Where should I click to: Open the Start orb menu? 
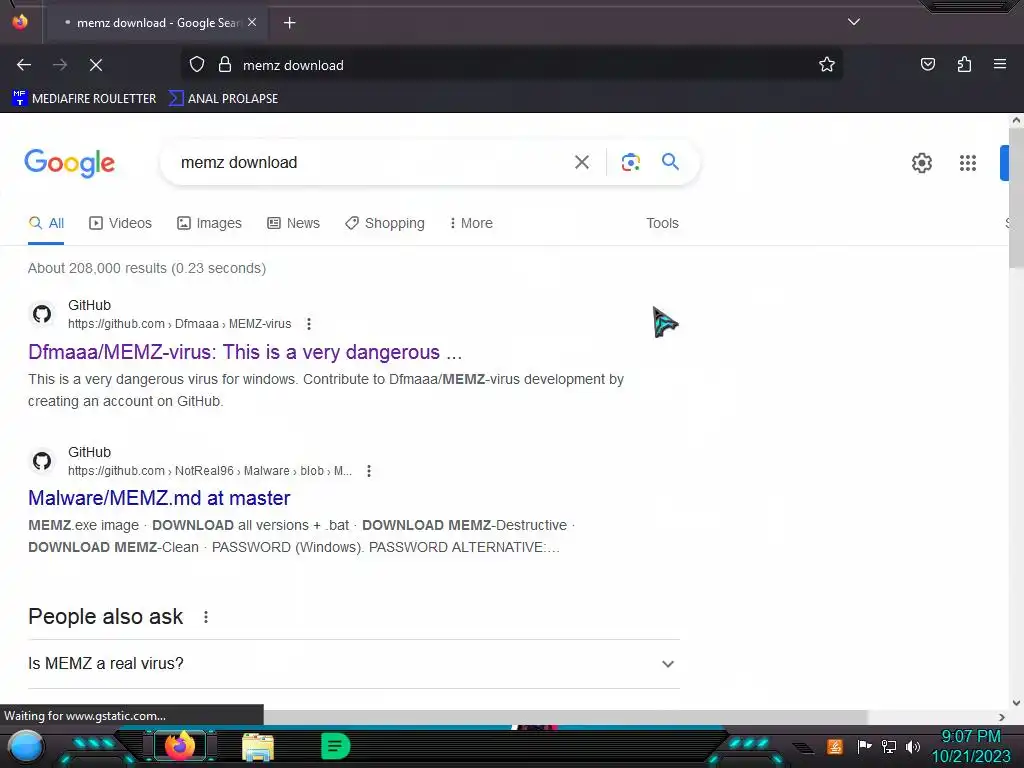[26, 747]
